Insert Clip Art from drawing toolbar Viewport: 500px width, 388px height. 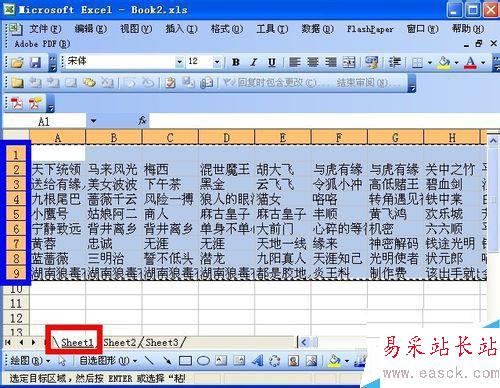(294, 361)
